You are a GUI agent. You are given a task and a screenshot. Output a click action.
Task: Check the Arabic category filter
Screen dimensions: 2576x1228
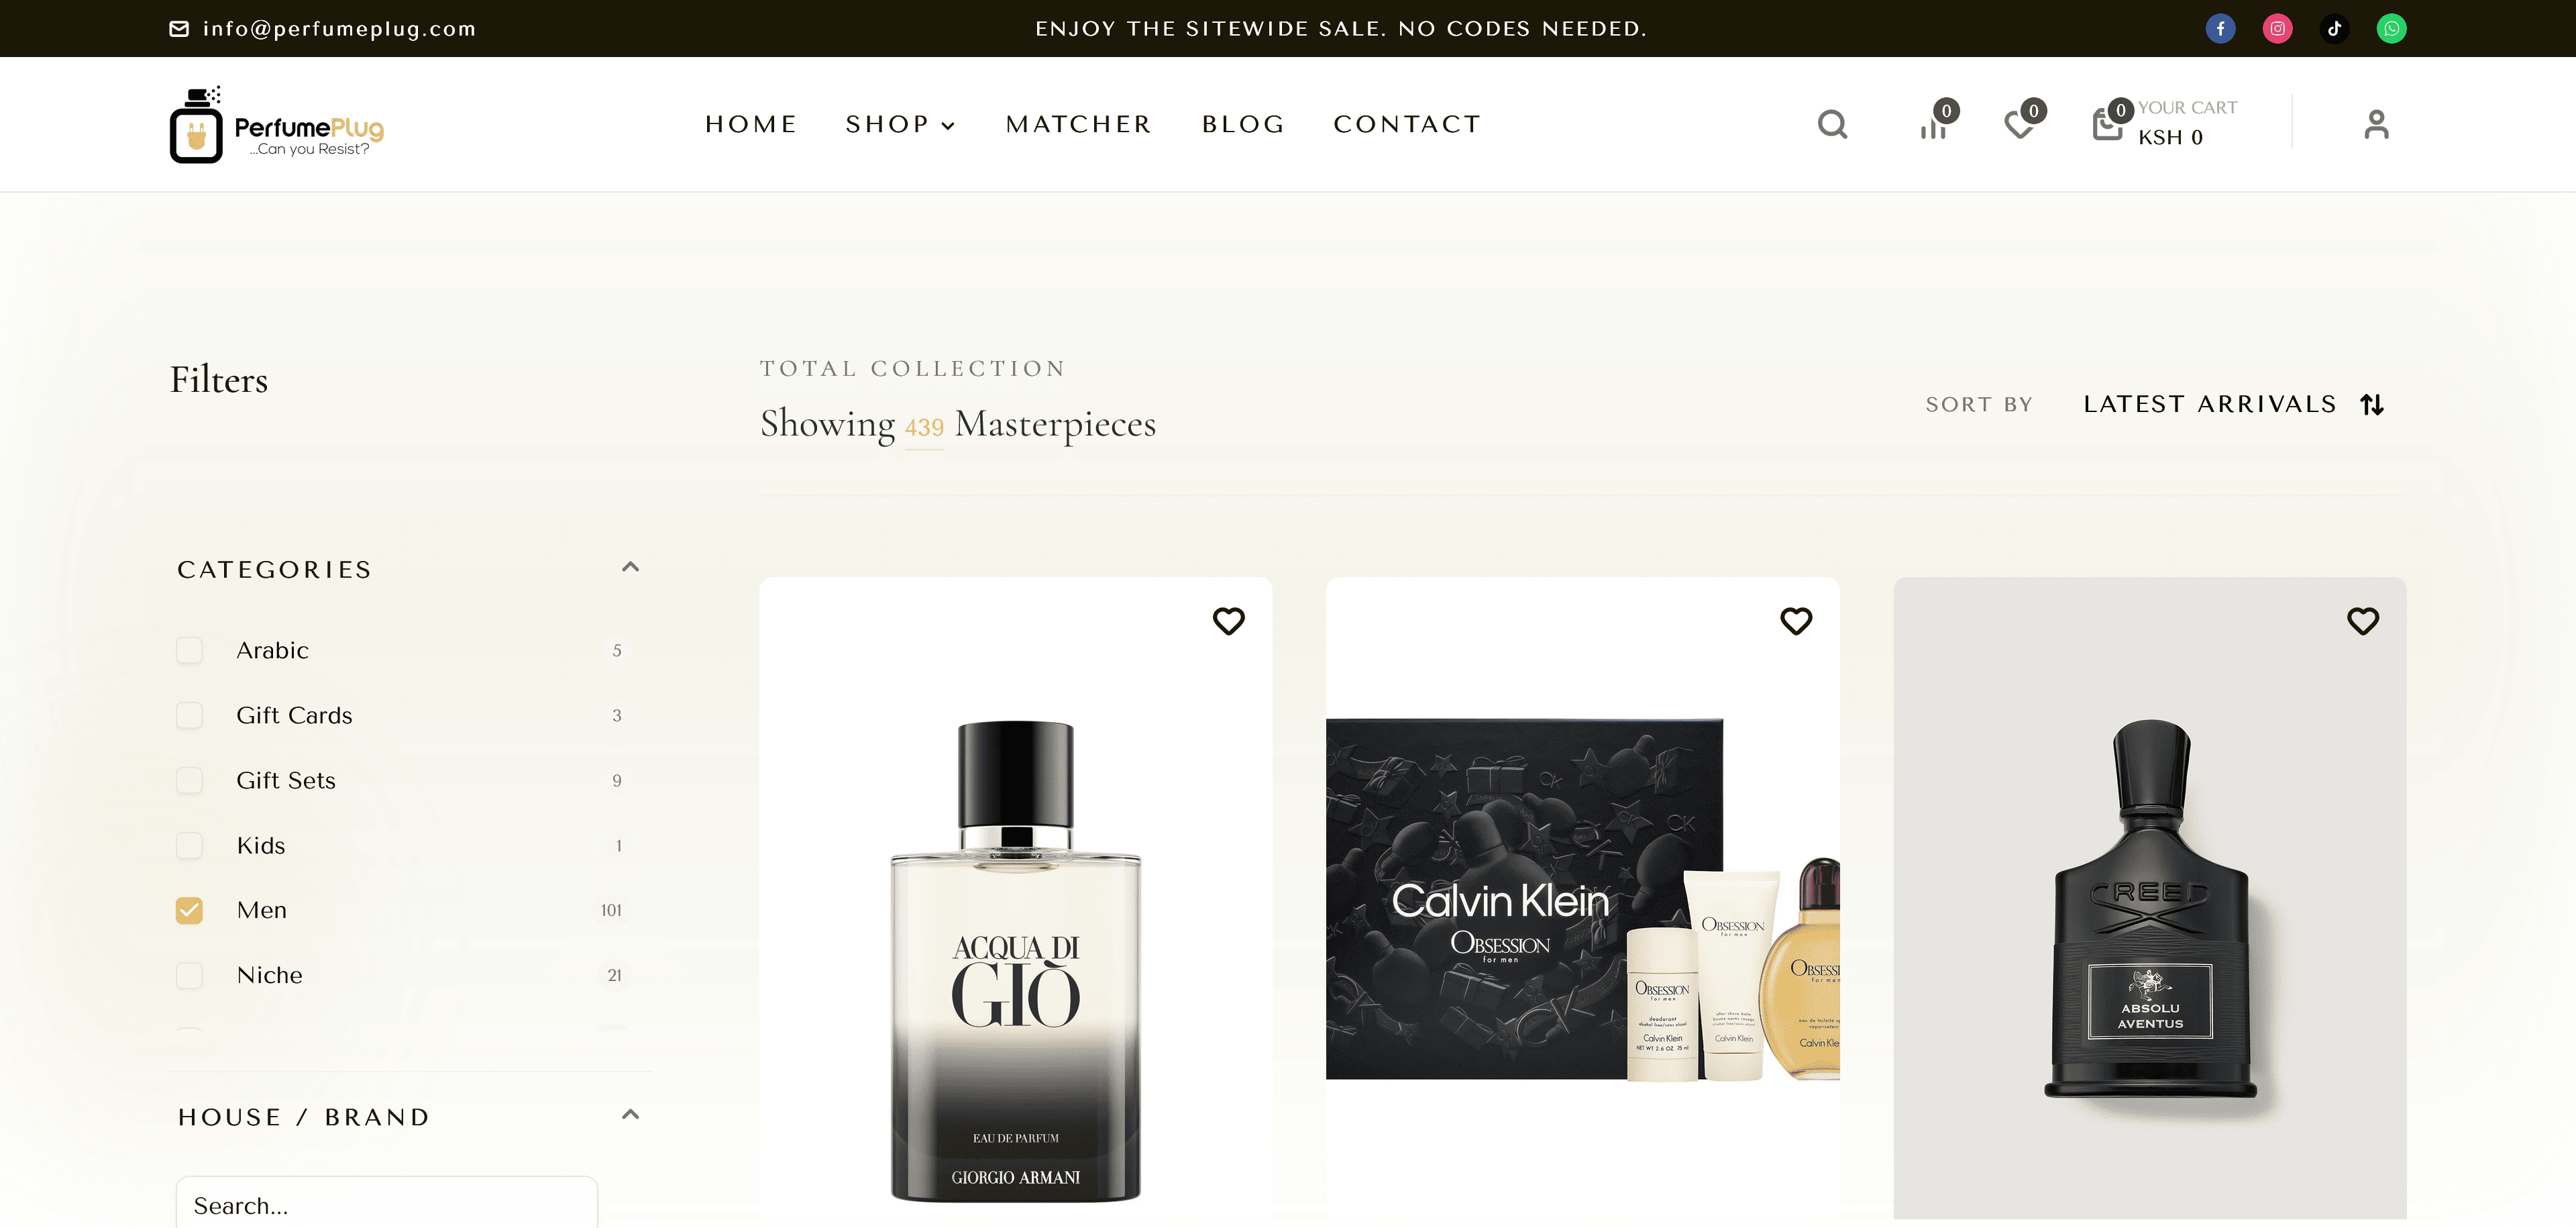[x=189, y=650]
